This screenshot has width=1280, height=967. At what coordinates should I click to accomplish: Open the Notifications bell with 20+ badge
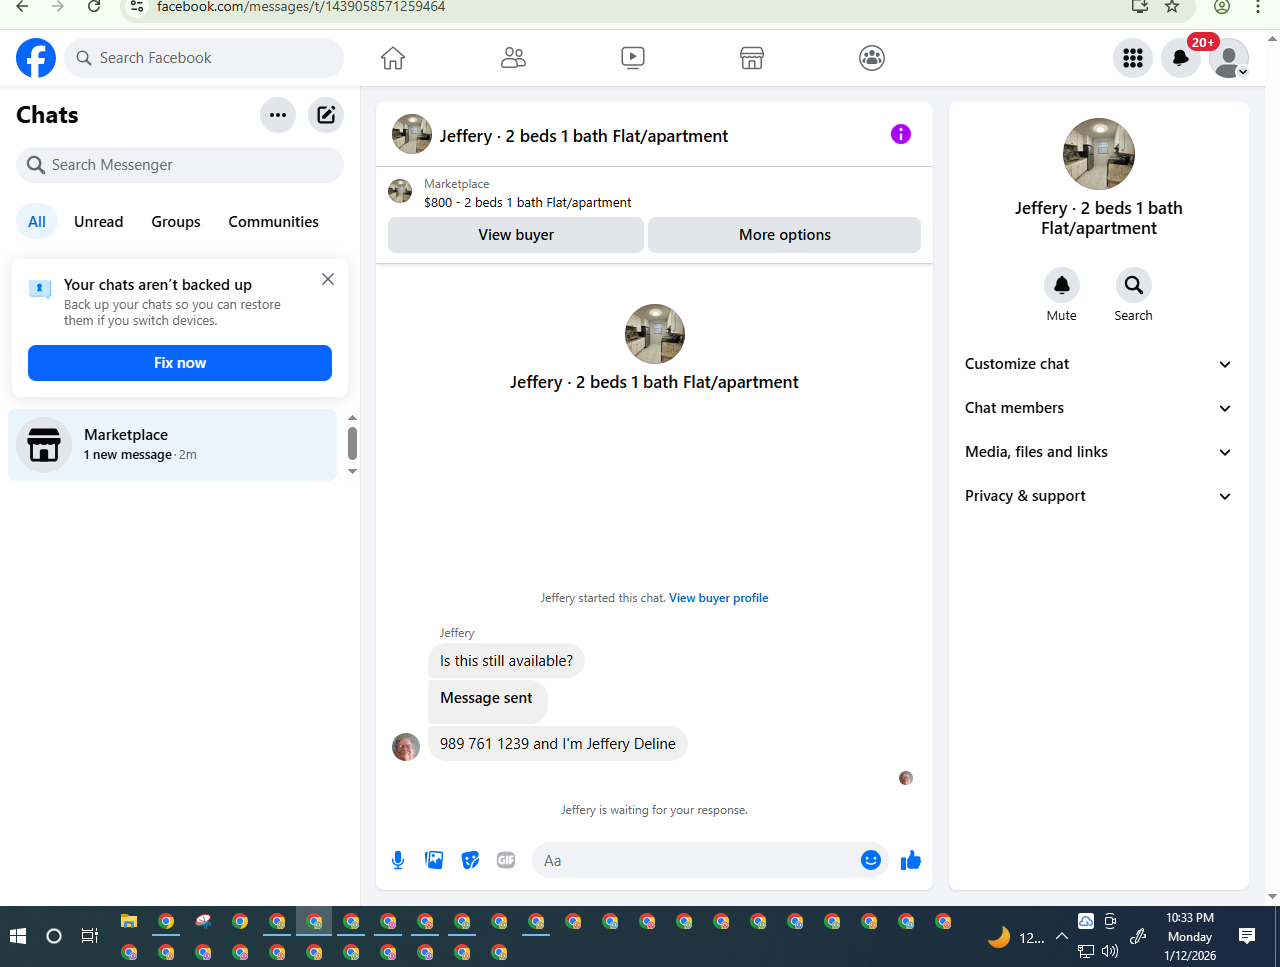click(x=1181, y=58)
